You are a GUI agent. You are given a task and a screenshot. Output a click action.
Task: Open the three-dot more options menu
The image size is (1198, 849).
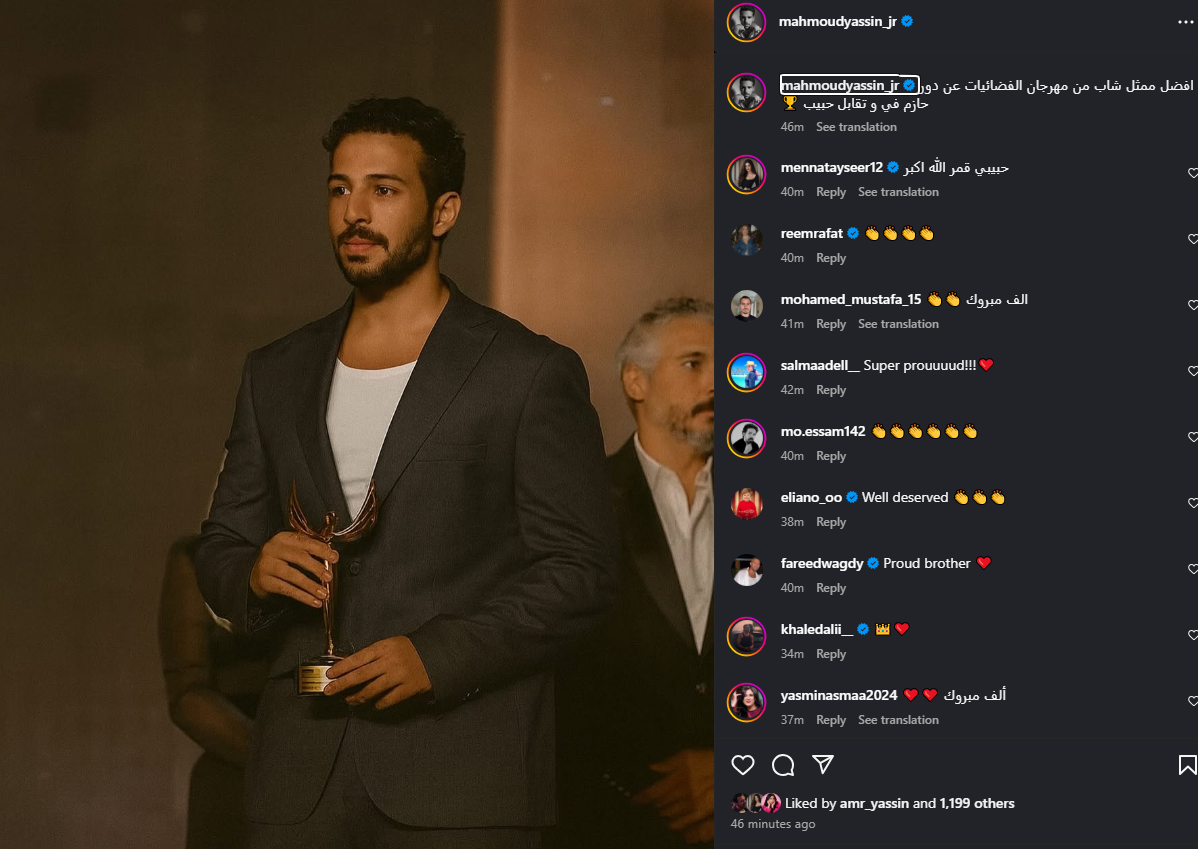click(1186, 22)
